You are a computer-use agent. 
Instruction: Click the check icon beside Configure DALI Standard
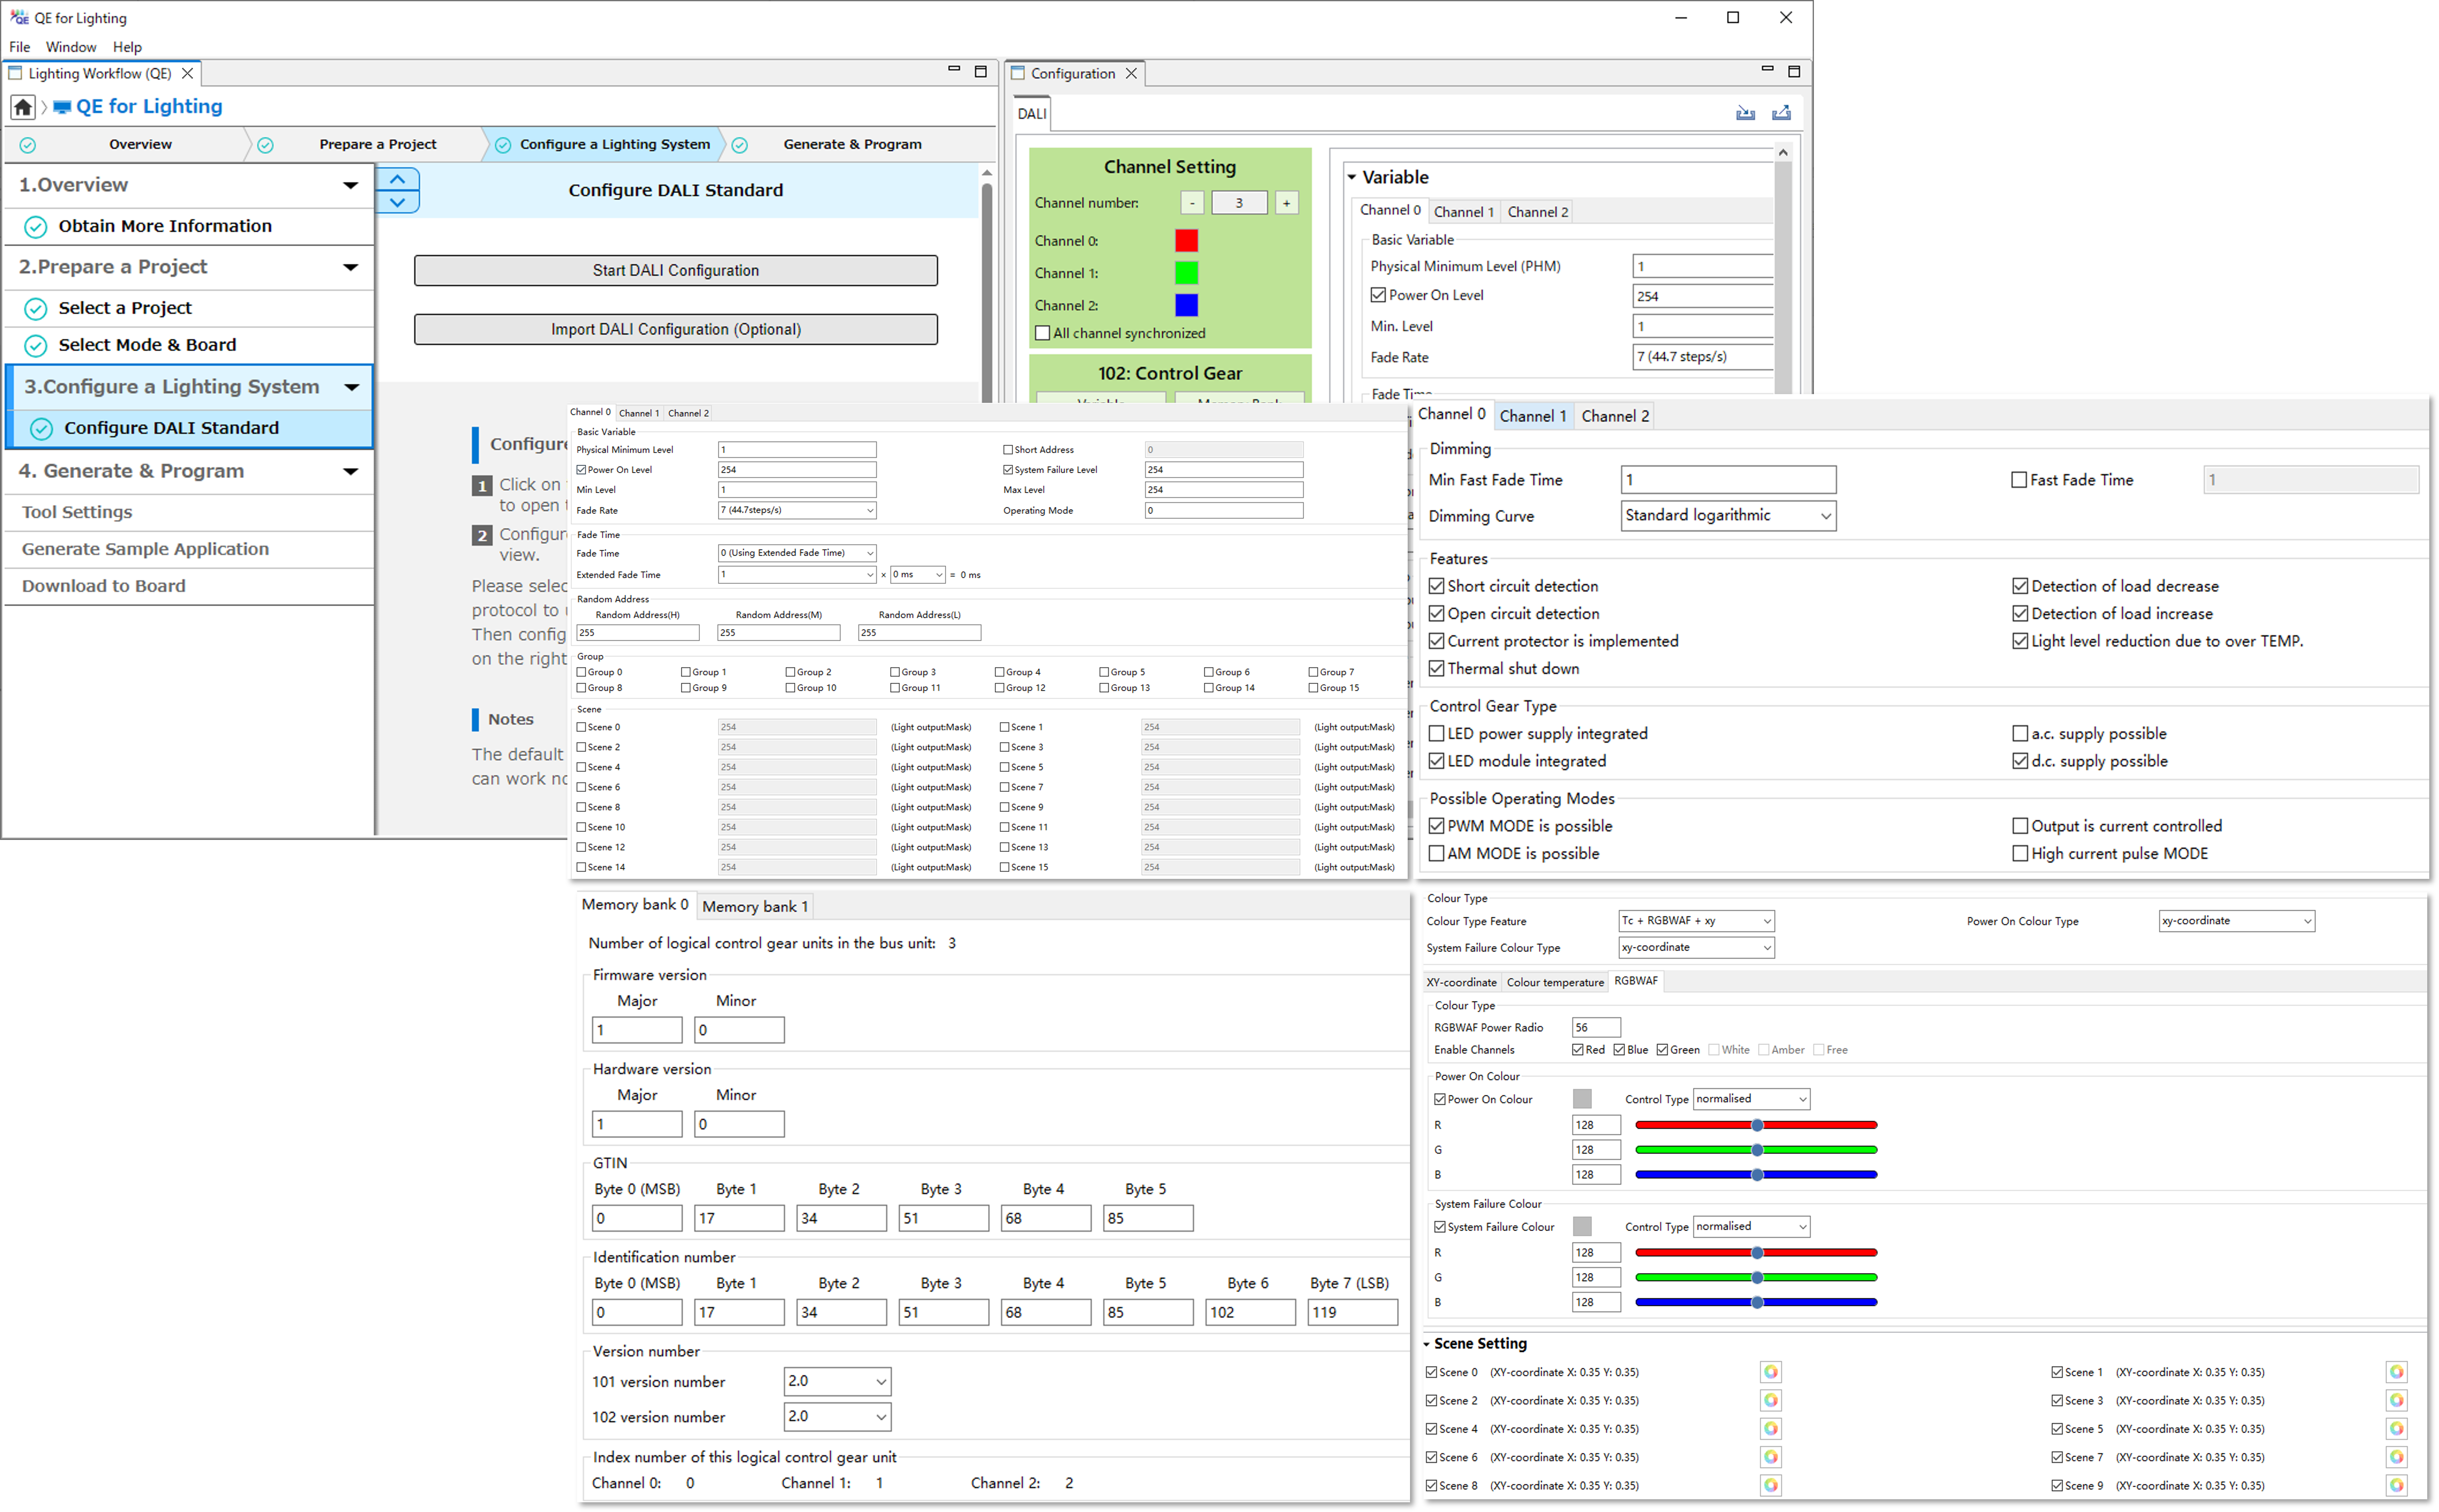point(41,429)
